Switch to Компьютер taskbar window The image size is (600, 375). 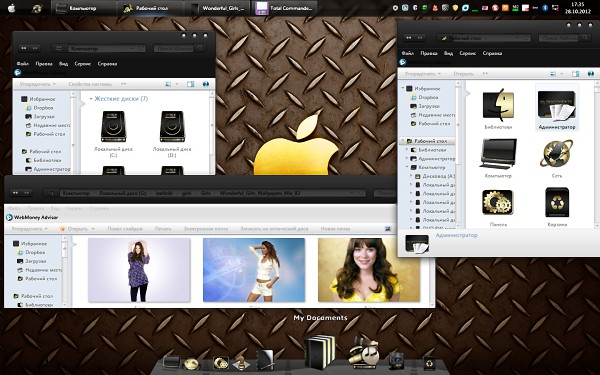click(83, 8)
